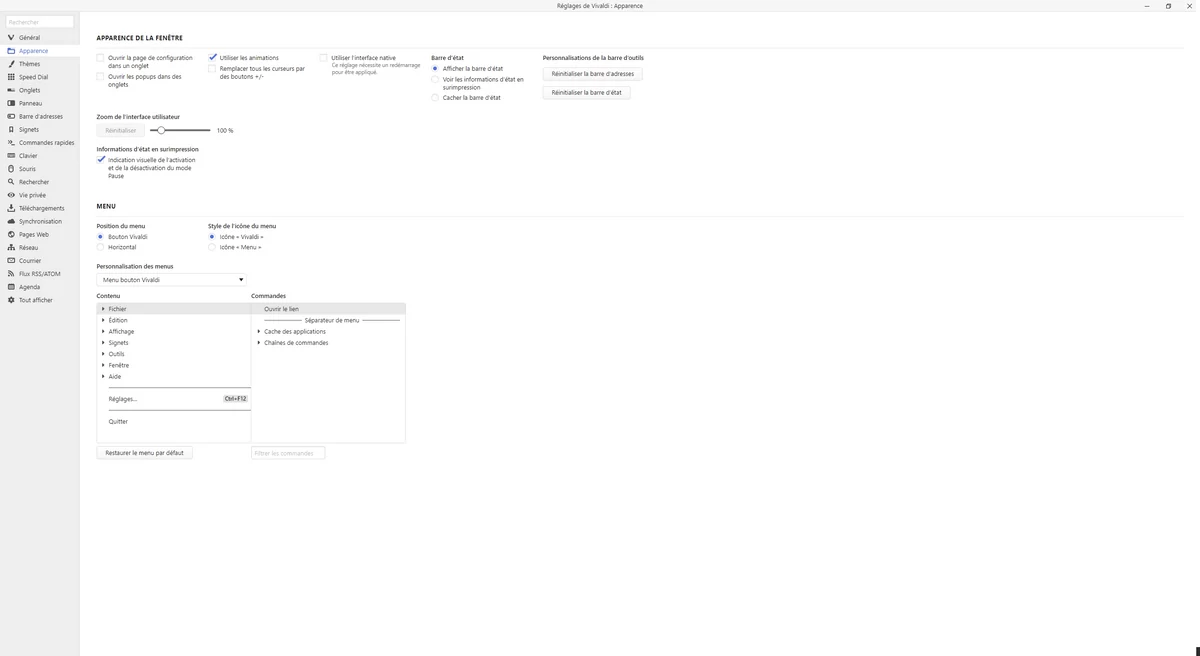Viewport: 1200px width, 656px height.
Task: Toggle Remplacer tous les curseurs par boutons +/-
Action: click(x=212, y=69)
